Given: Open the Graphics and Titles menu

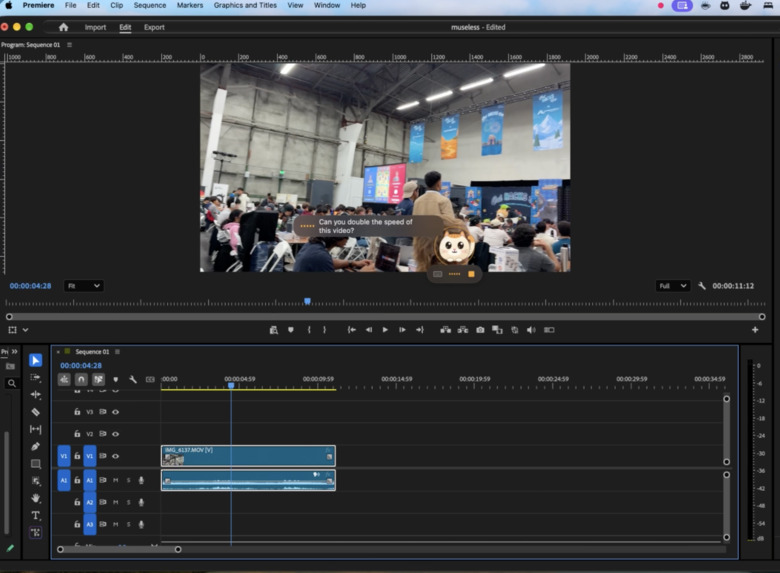Looking at the screenshot, I should tap(245, 5).
